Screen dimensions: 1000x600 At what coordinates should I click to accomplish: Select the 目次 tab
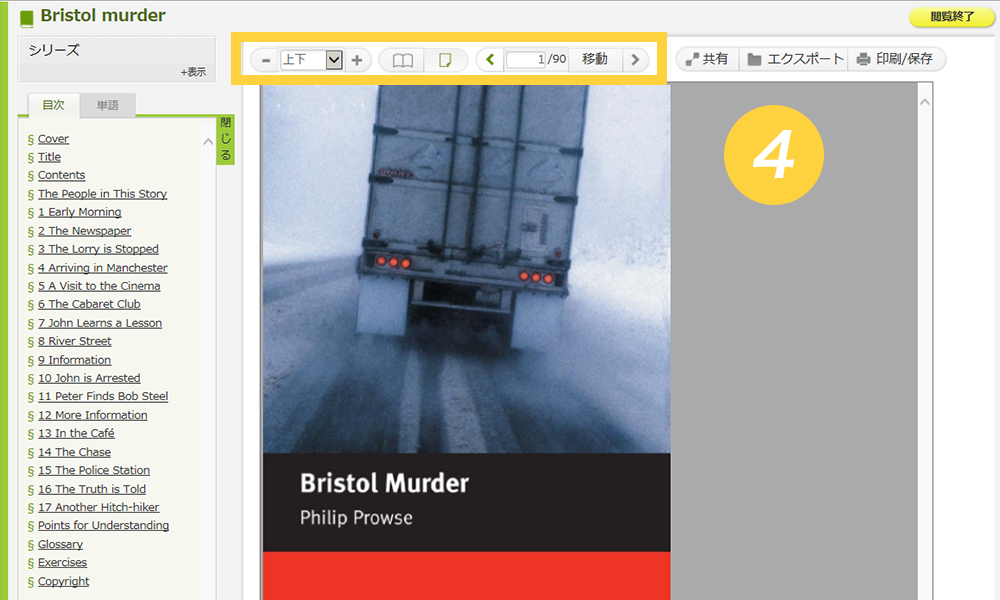pos(54,105)
